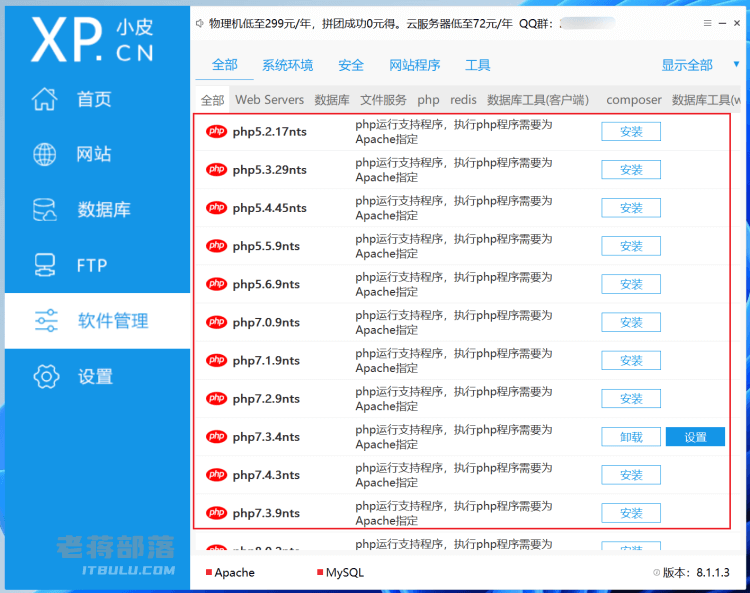Install php7.1.9nts with its 安装 button
Viewport: 750px width, 593px height.
(x=631, y=361)
